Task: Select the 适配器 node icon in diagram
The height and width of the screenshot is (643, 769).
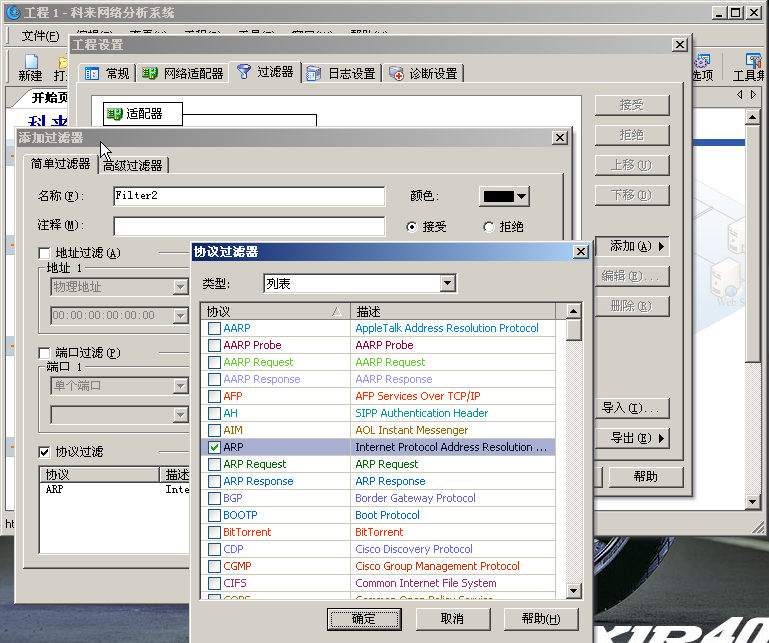Action: (x=115, y=114)
